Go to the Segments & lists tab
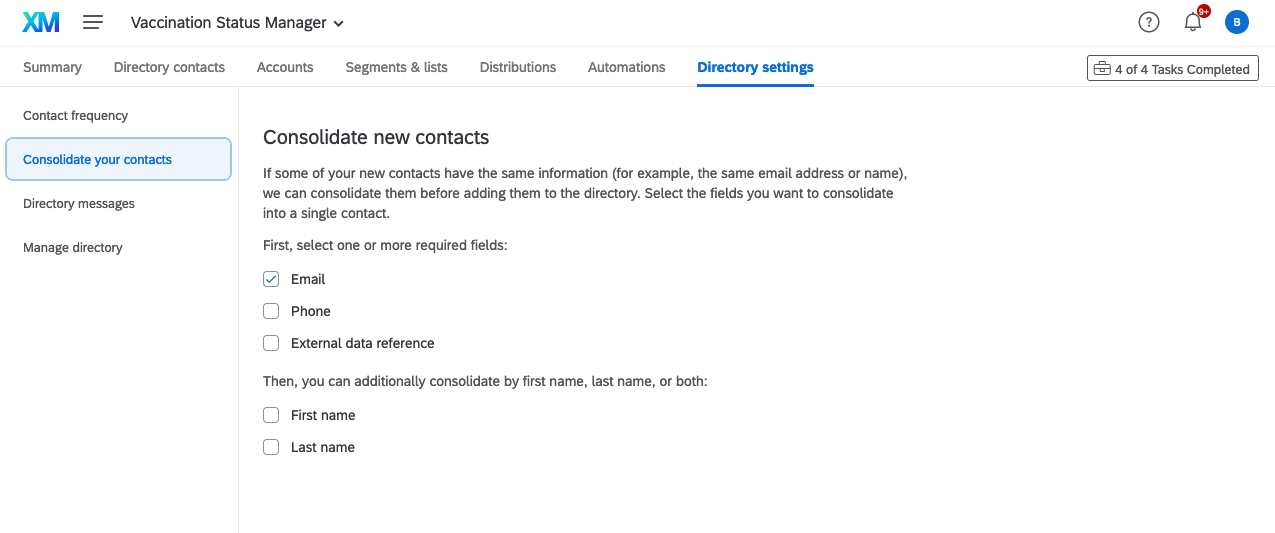This screenshot has width=1275, height=533. (x=396, y=67)
